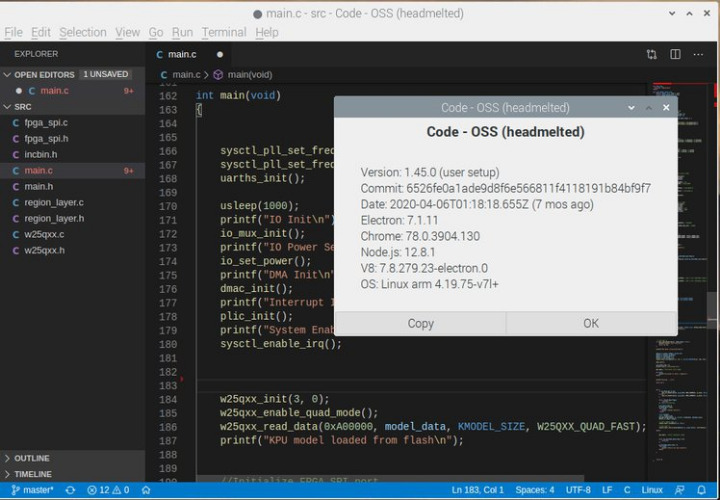The width and height of the screenshot is (720, 500).
Task: Select main.c under Open Editors
Action: 73,90
